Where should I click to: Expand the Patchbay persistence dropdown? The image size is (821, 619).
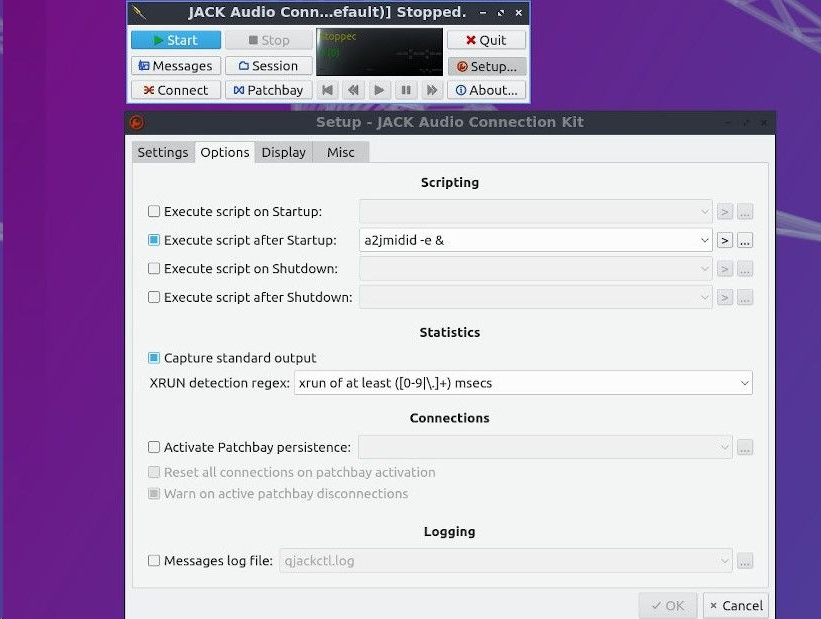coord(725,448)
